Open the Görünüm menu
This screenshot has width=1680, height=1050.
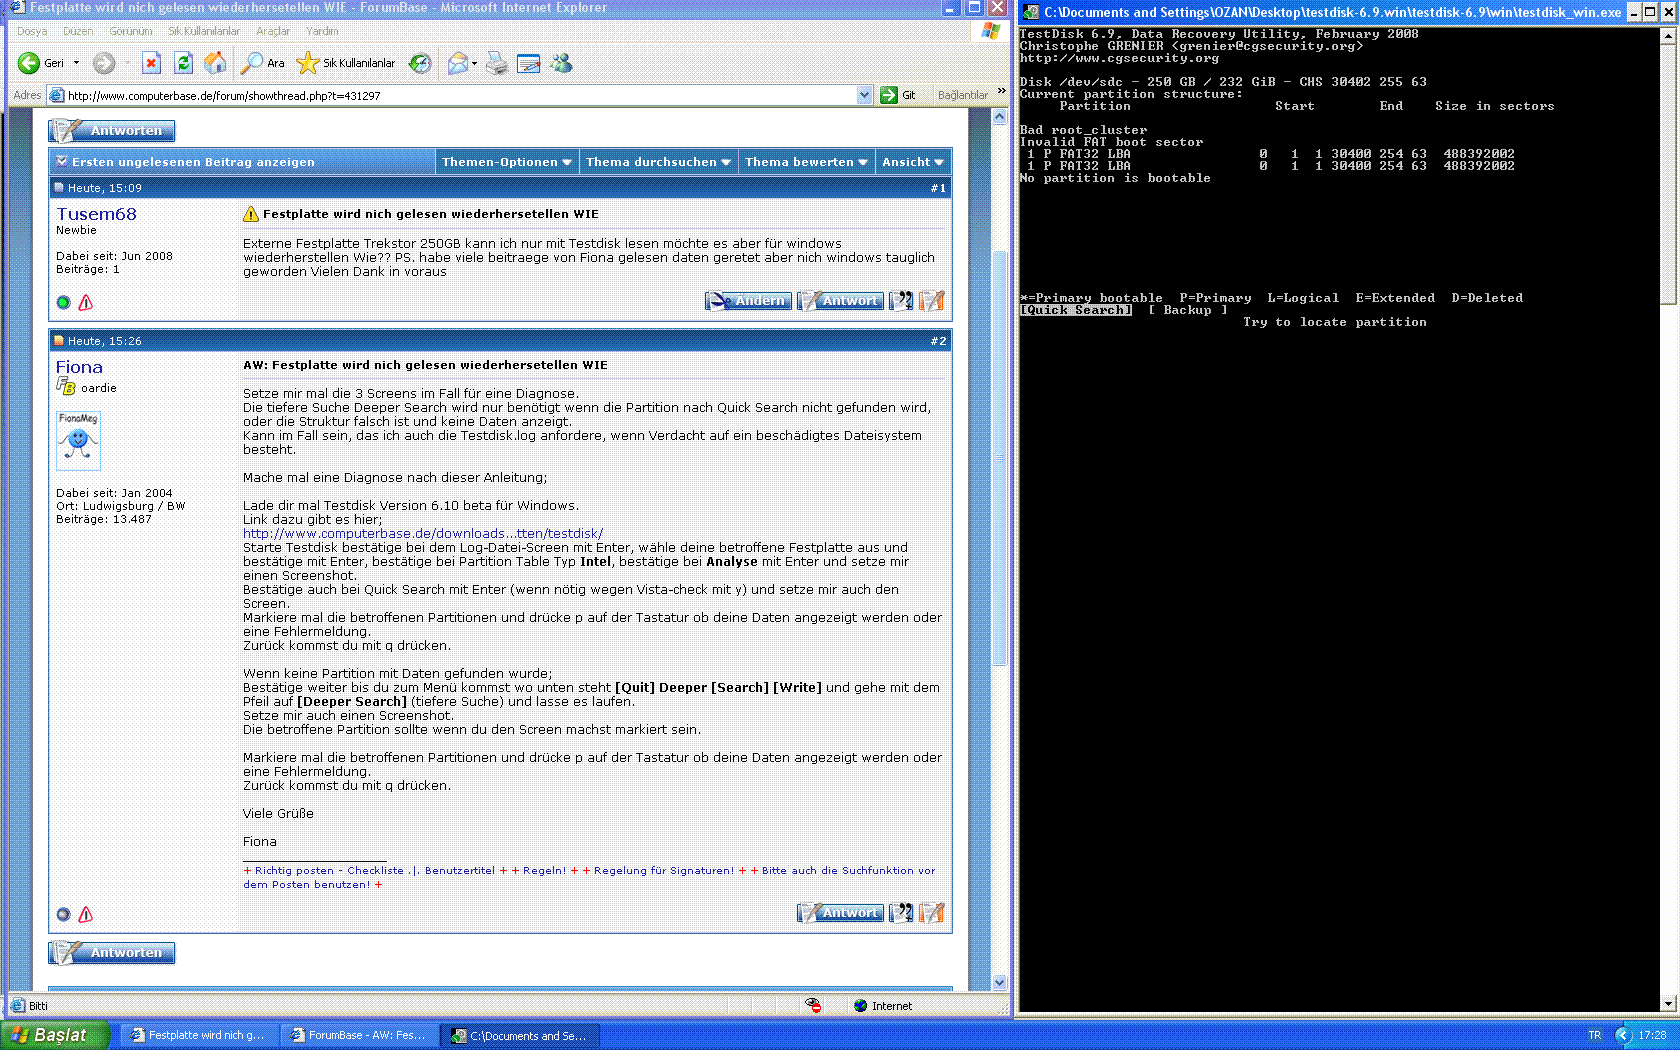[x=131, y=31]
